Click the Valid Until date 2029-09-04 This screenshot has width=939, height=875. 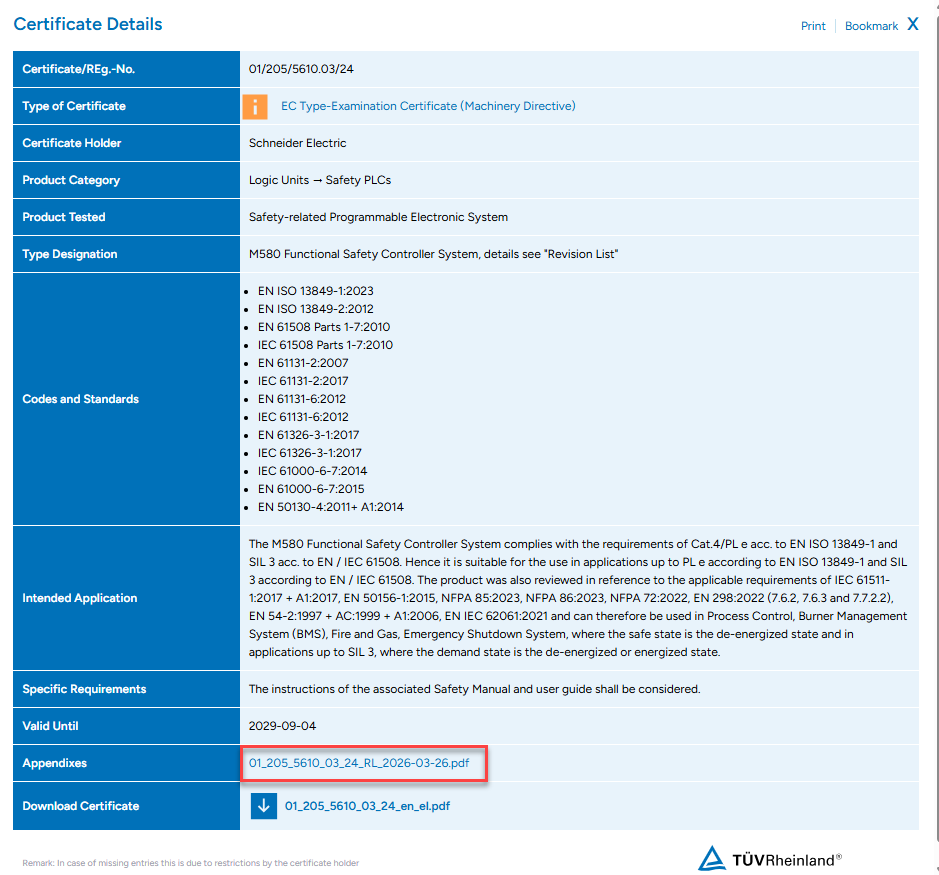tap(282, 726)
